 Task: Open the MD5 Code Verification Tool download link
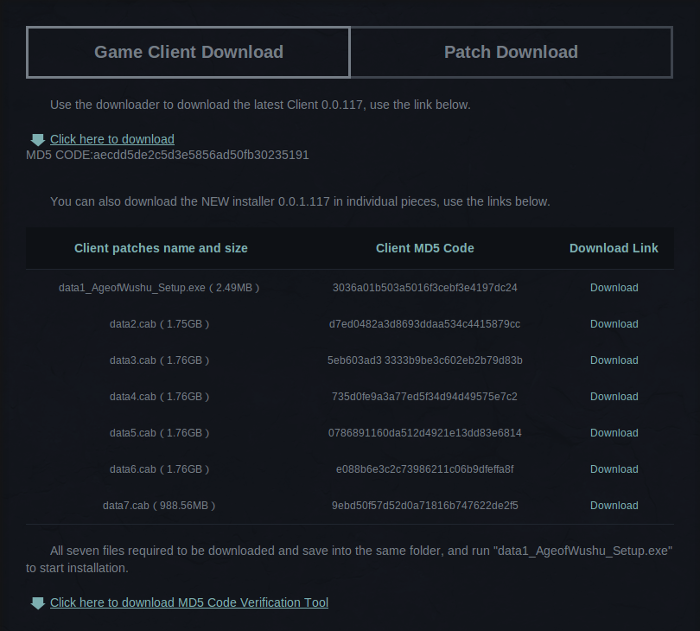click(189, 602)
